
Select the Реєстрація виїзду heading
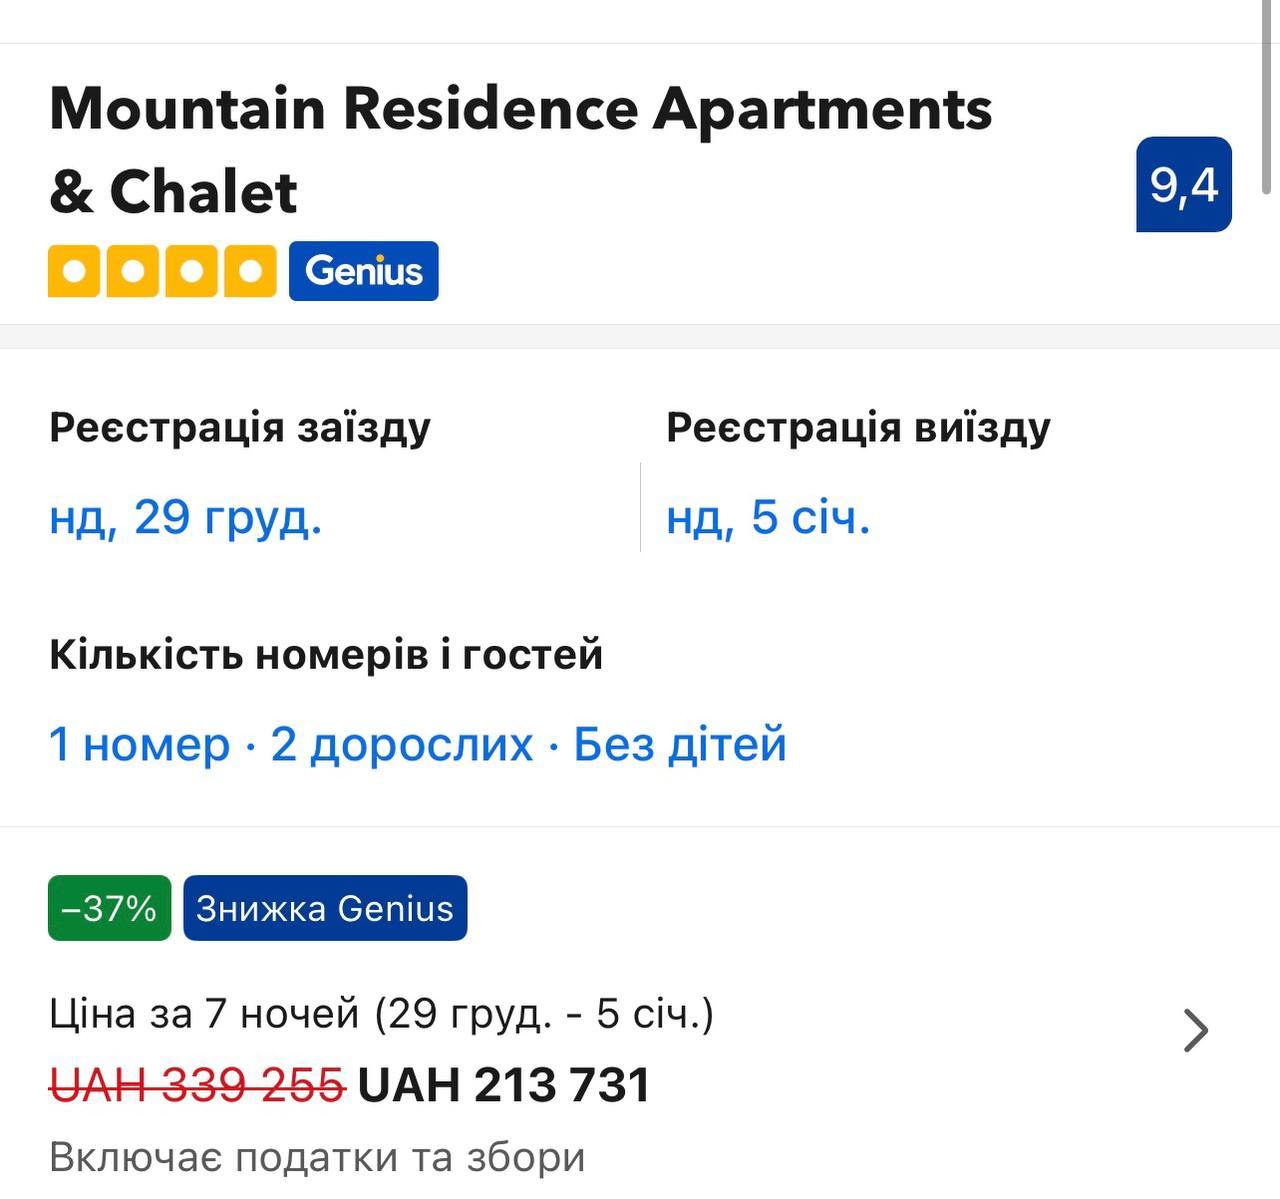pos(858,428)
